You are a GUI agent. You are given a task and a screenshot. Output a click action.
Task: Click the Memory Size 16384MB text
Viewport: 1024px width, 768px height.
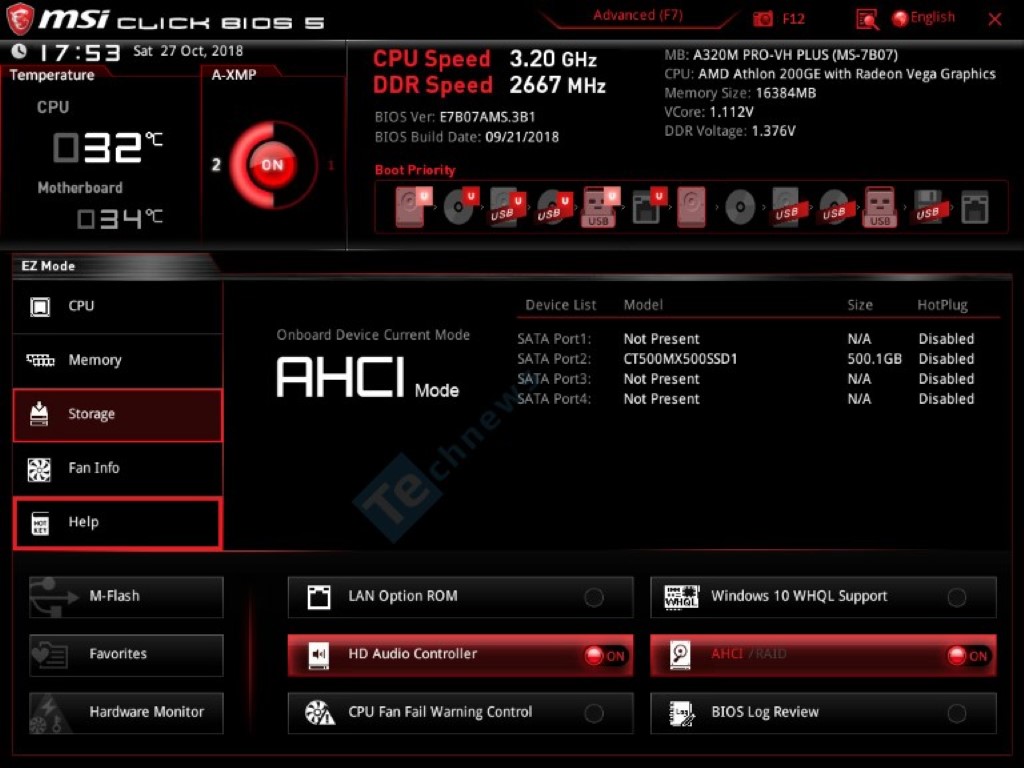click(x=740, y=93)
